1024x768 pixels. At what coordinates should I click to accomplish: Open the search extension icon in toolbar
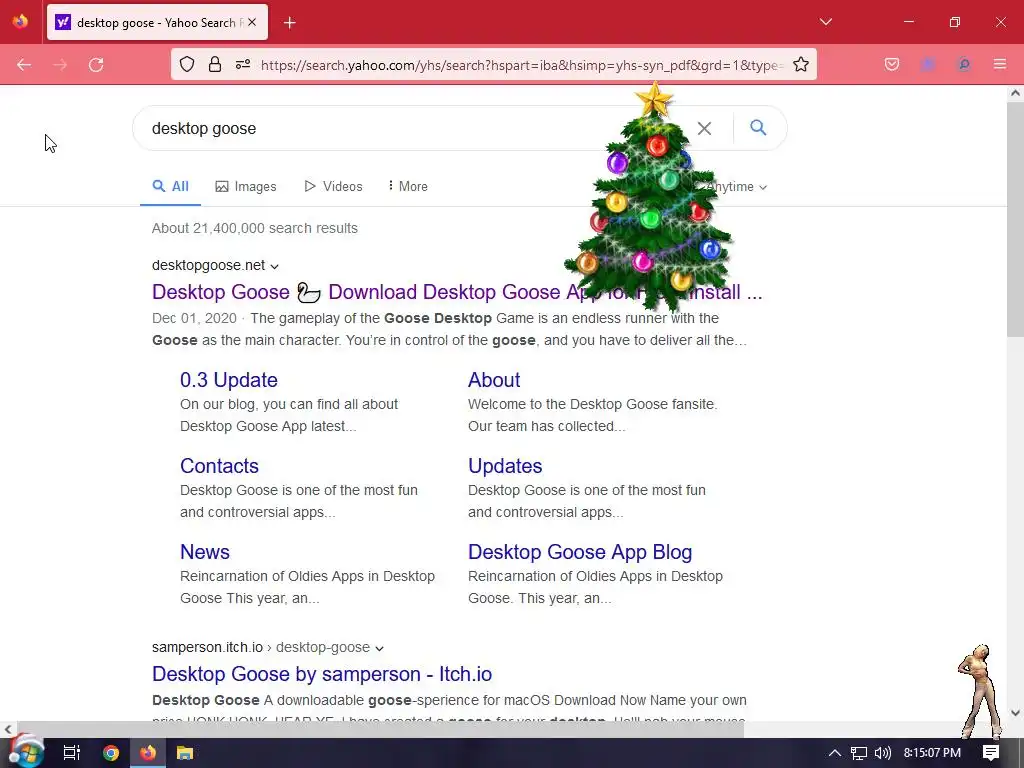click(x=963, y=64)
